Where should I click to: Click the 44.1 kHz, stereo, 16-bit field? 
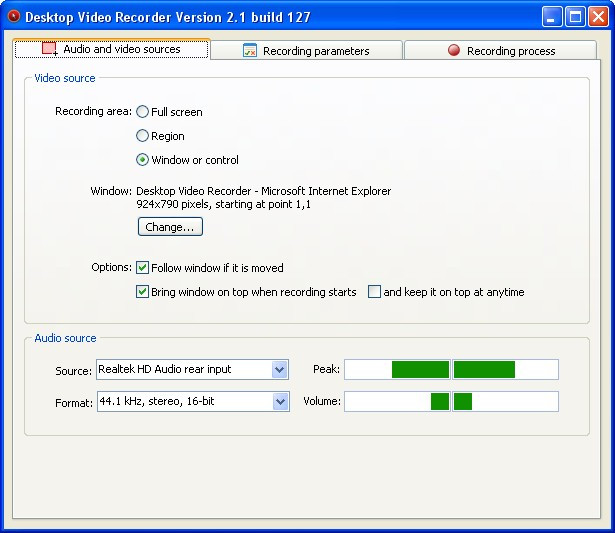(193, 402)
